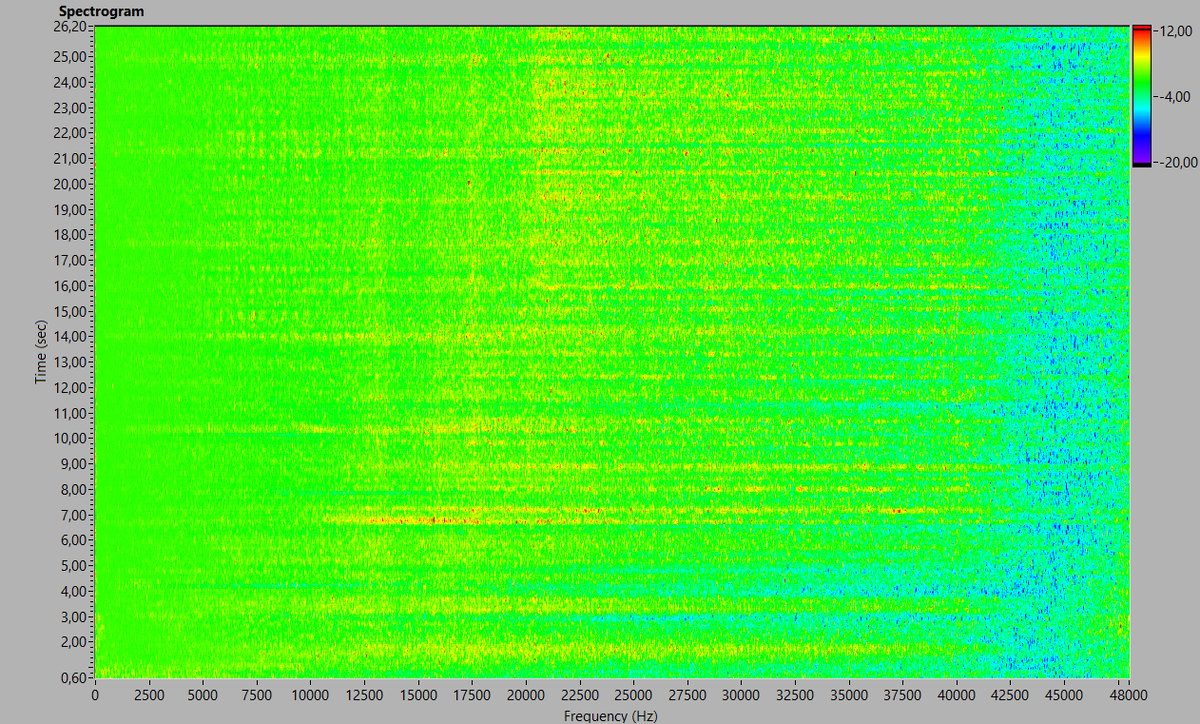Select the 12,00 color scale maximum value
Viewport: 1200px width, 724px height.
(1173, 32)
